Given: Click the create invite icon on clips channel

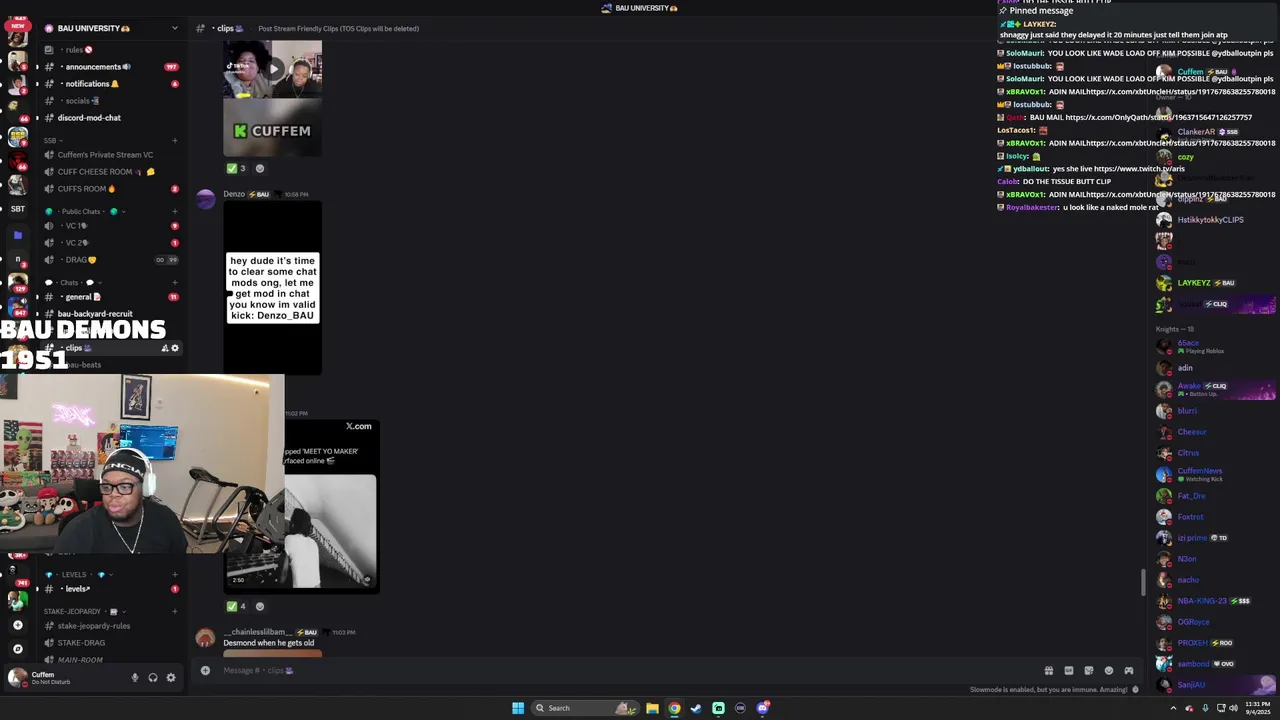Looking at the screenshot, I should click(164, 348).
